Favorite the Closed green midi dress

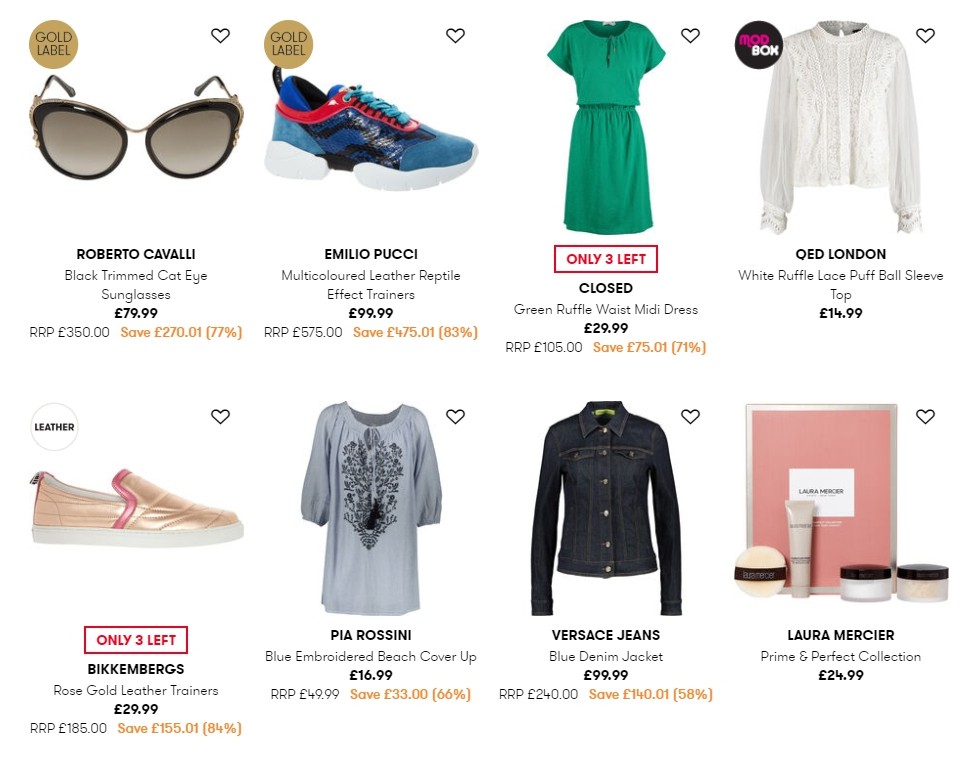click(690, 35)
